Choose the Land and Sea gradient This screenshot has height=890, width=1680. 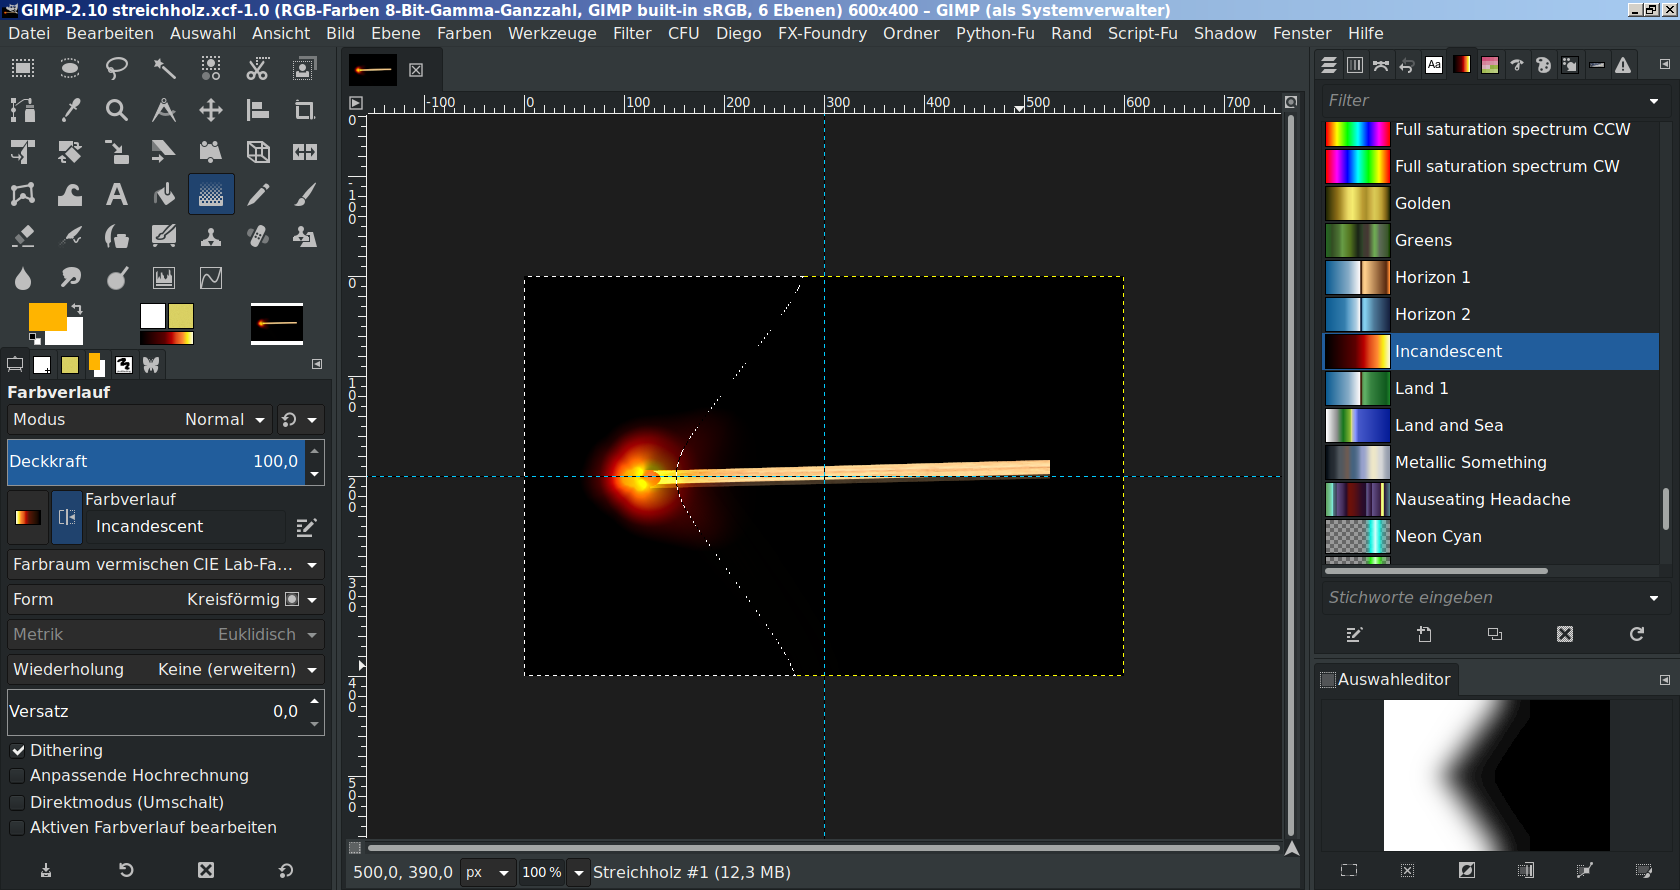tap(1448, 425)
